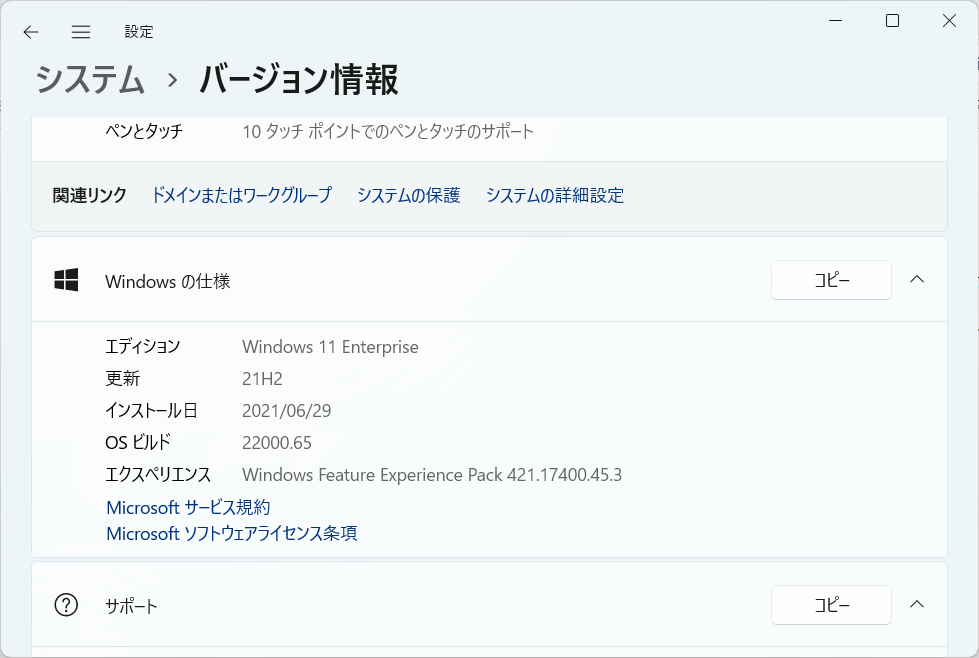Copy the サポート section details
Viewport: 979px width, 658px height.
coord(831,604)
